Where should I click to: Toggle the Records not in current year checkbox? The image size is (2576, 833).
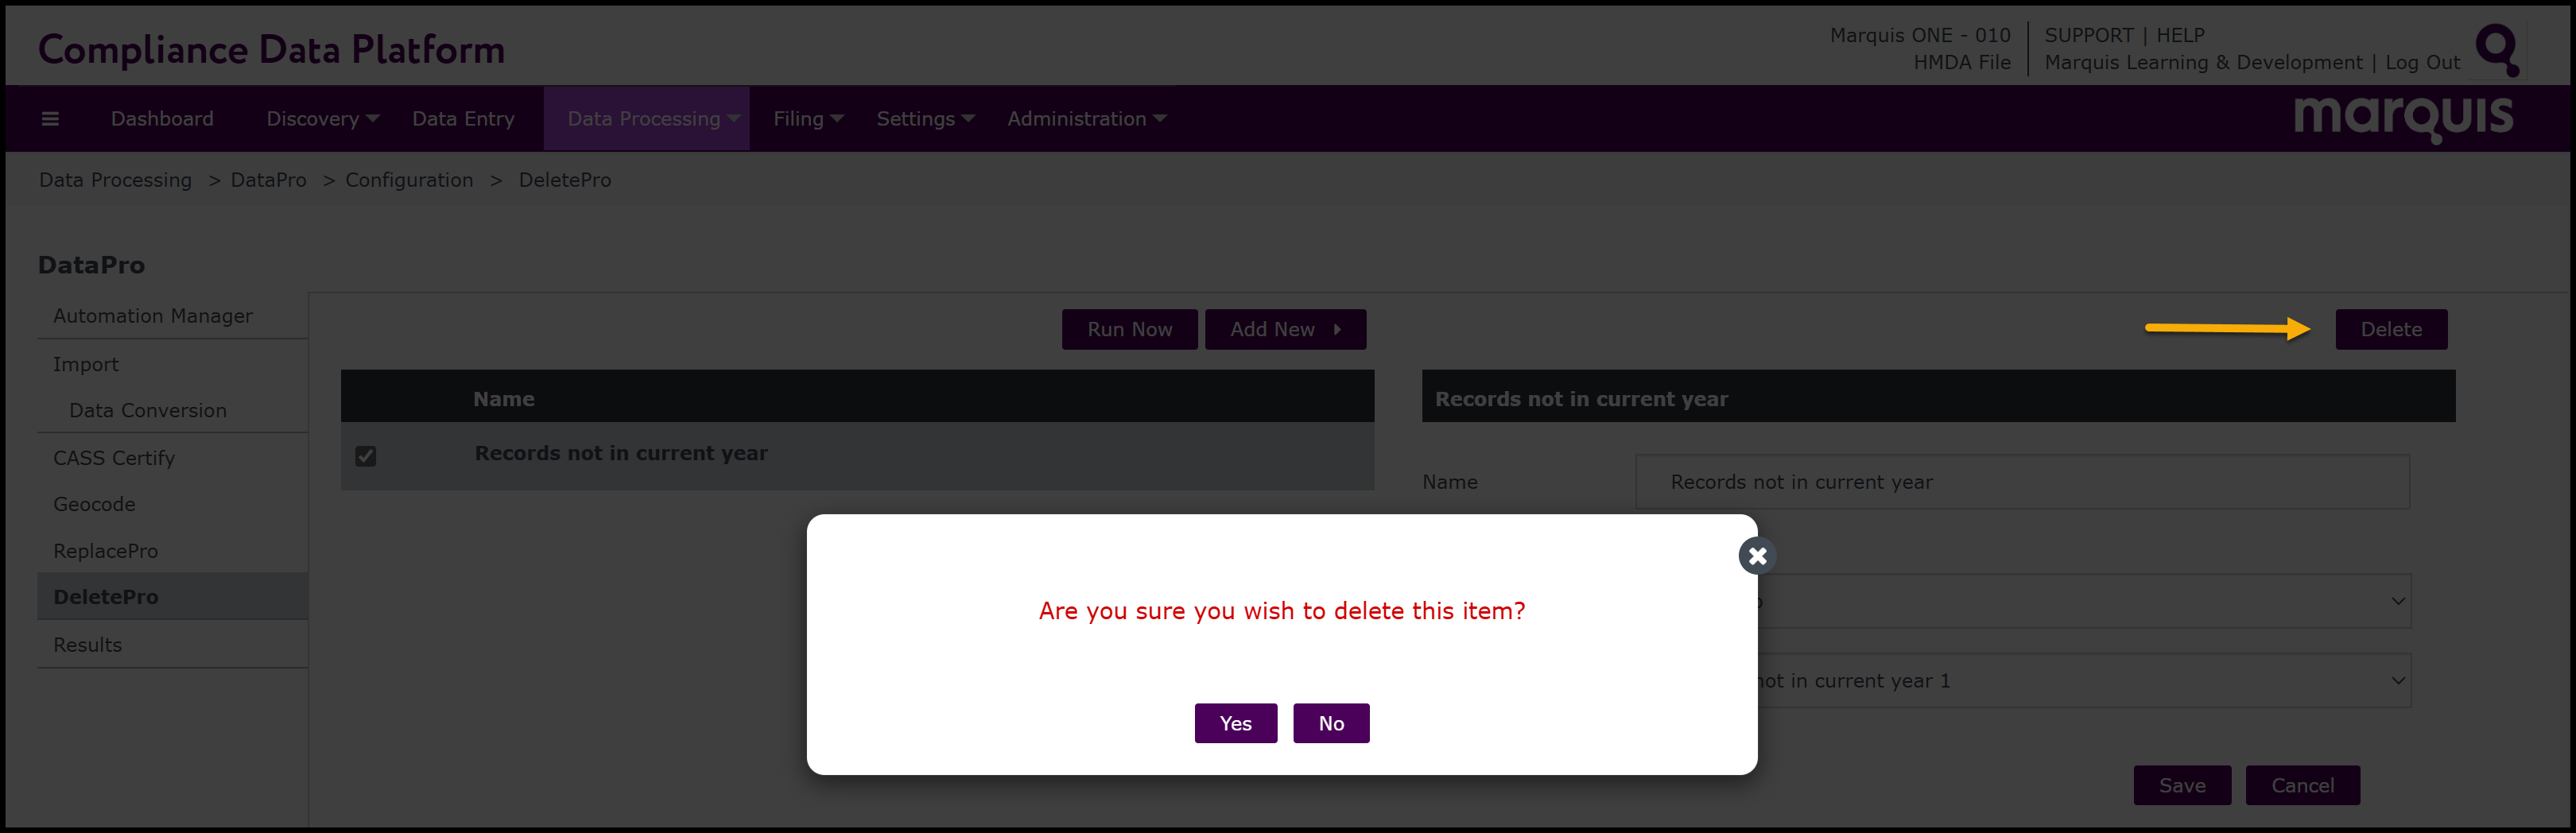pos(366,456)
